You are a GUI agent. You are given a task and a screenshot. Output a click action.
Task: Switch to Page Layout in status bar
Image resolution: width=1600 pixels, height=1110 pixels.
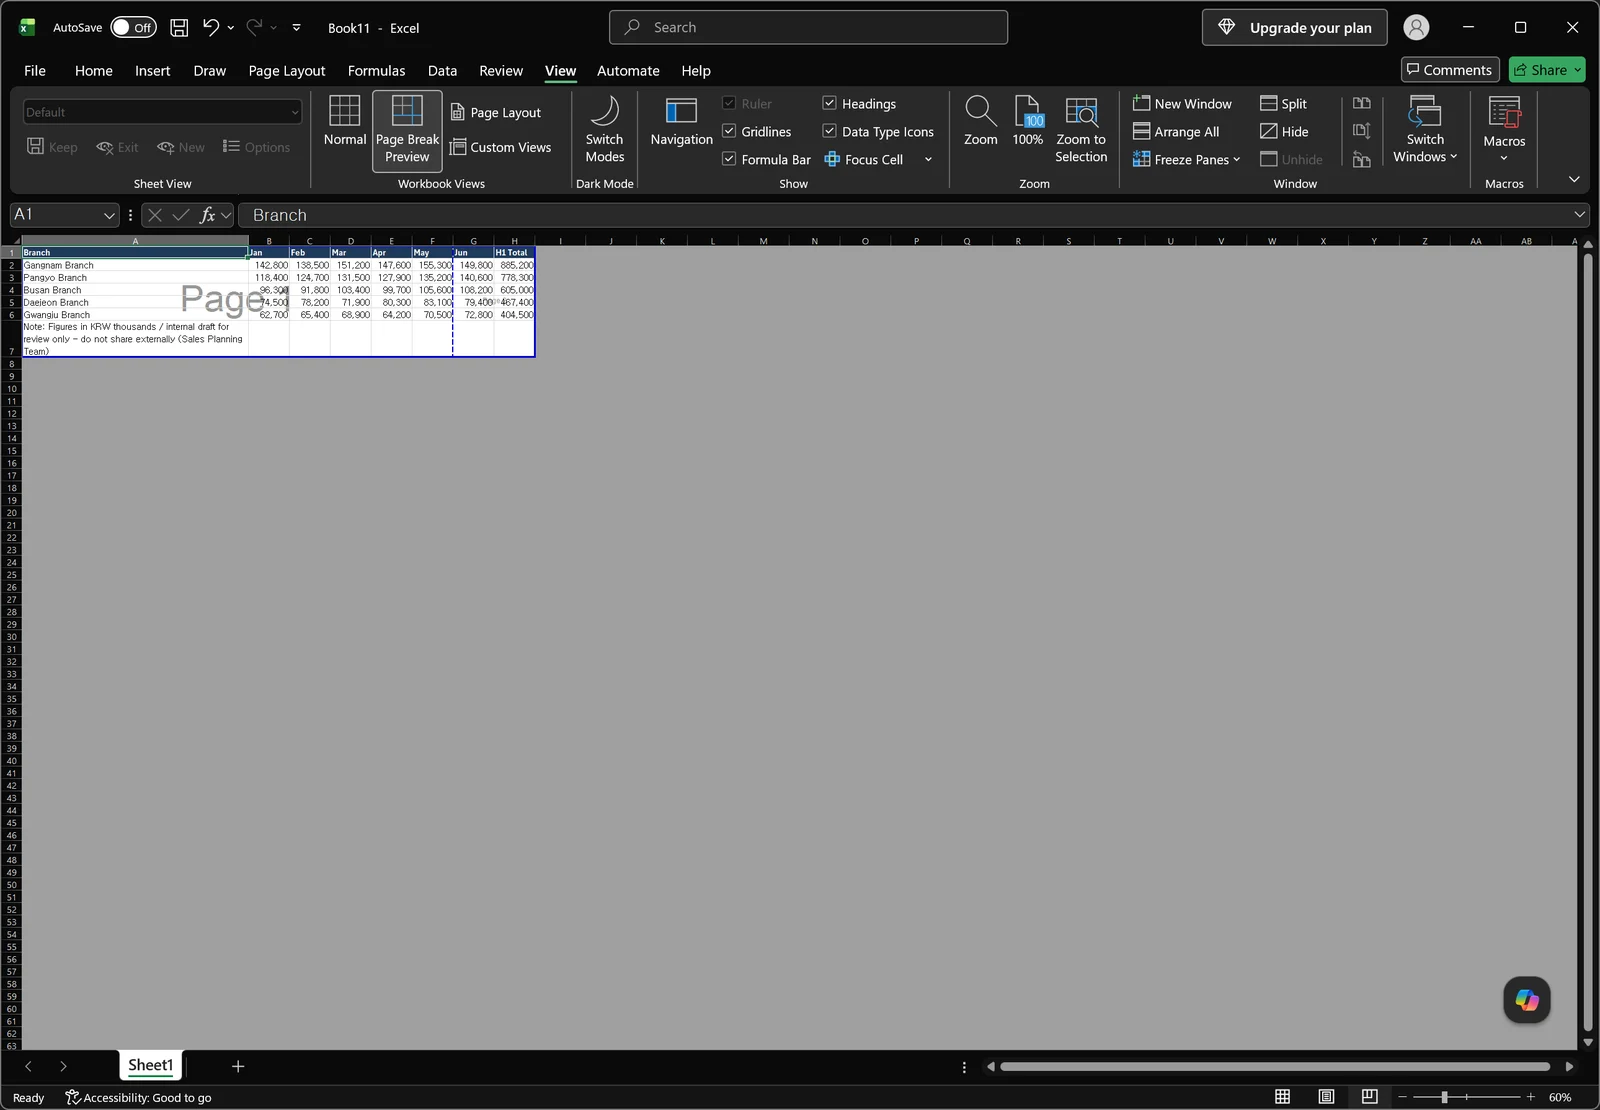point(1326,1097)
